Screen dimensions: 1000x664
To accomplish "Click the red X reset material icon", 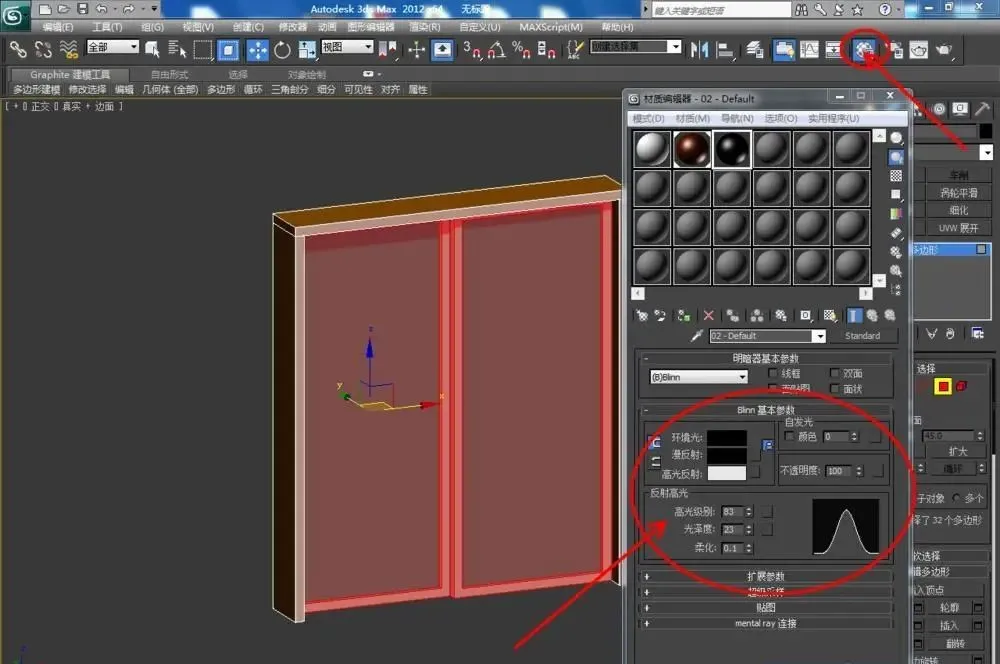I will [709, 315].
